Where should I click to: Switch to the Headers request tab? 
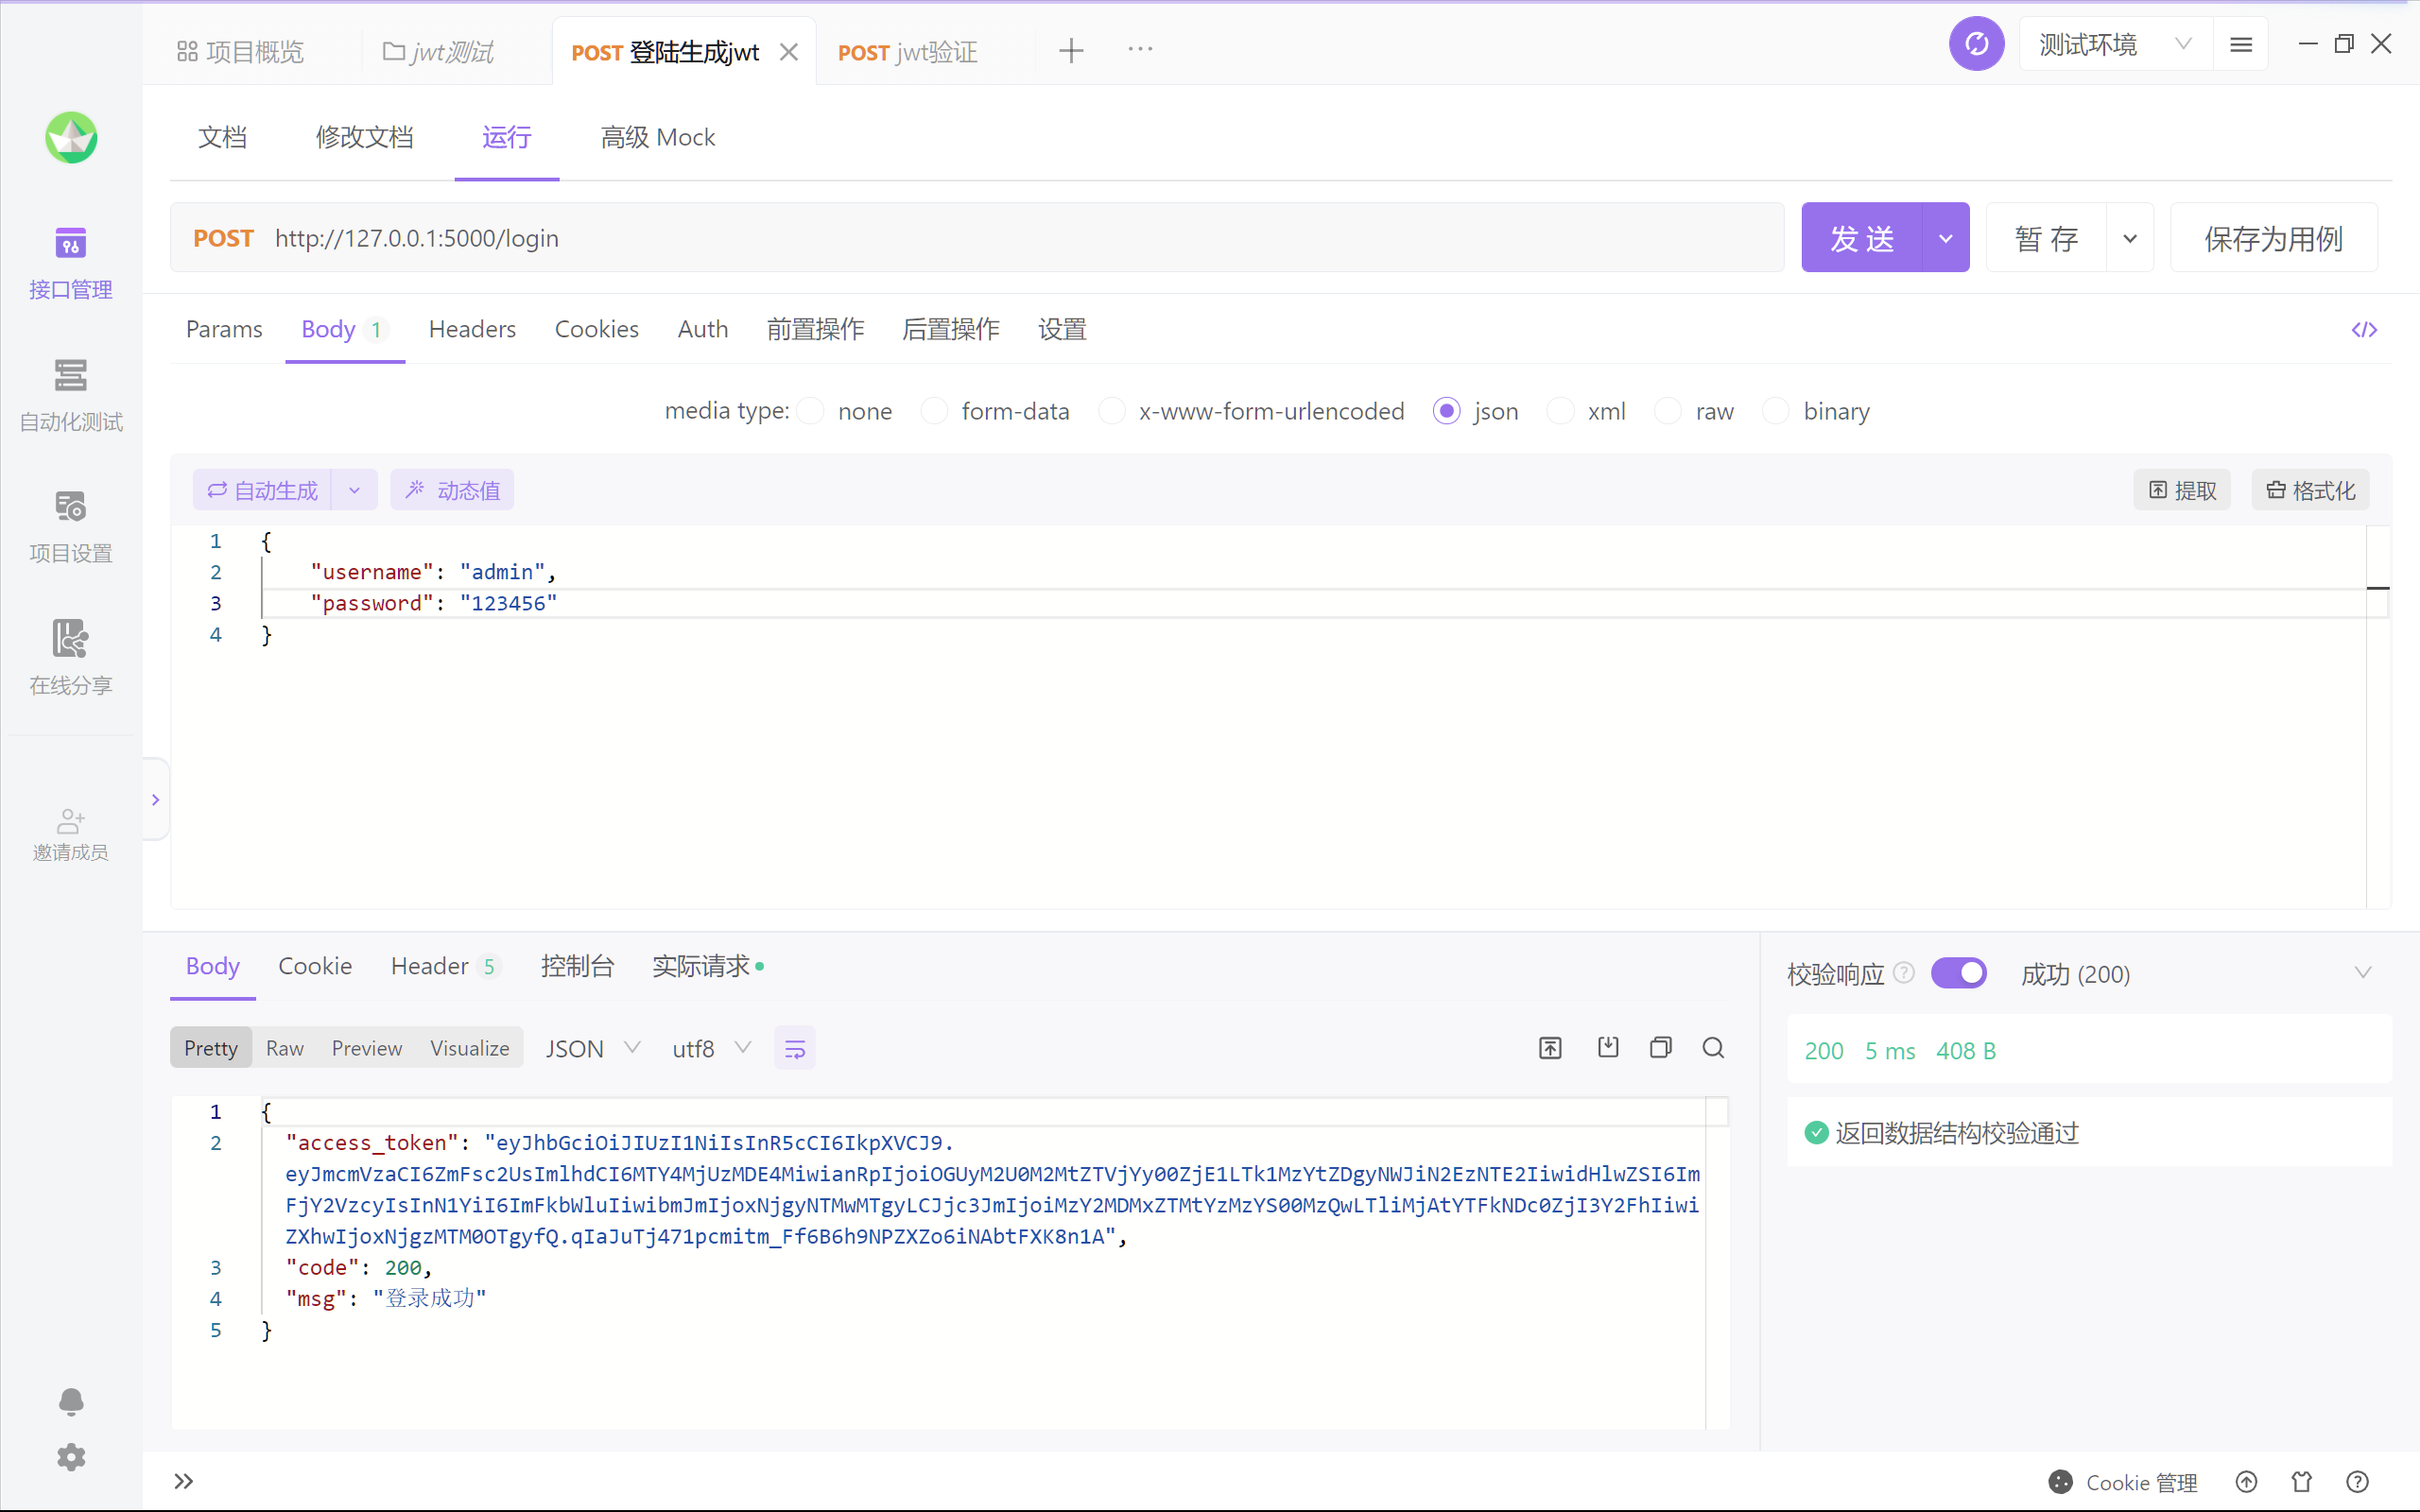(x=472, y=329)
